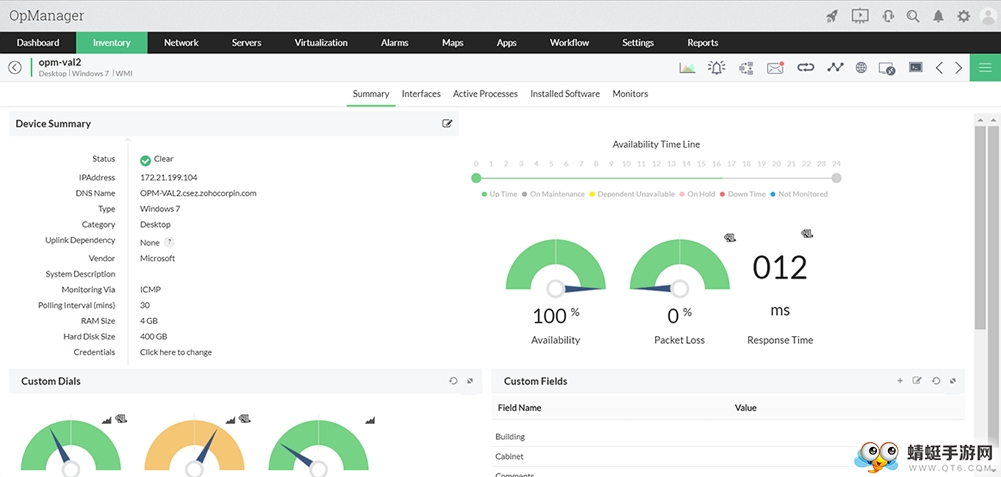Open the Alarms menu
Screen dimensions: 1001x477
click(395, 43)
